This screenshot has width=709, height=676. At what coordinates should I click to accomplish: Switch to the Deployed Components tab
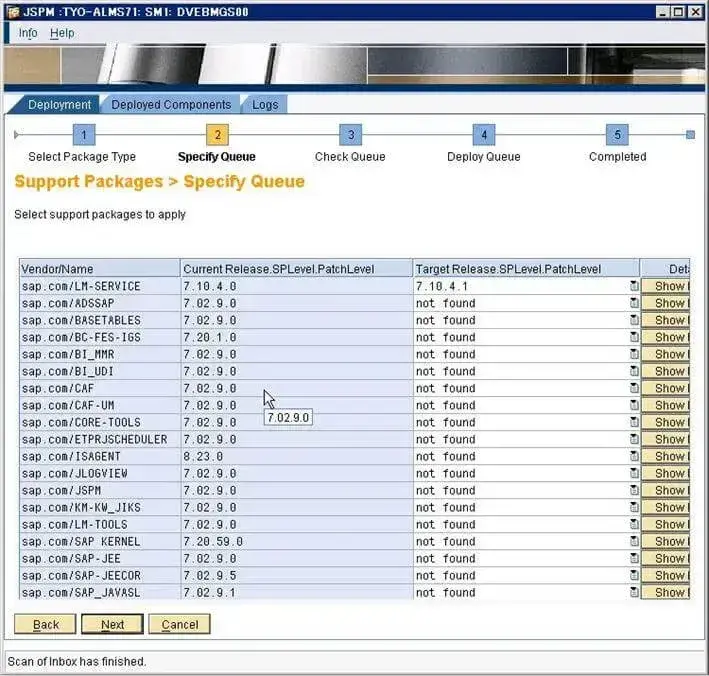pos(171,104)
